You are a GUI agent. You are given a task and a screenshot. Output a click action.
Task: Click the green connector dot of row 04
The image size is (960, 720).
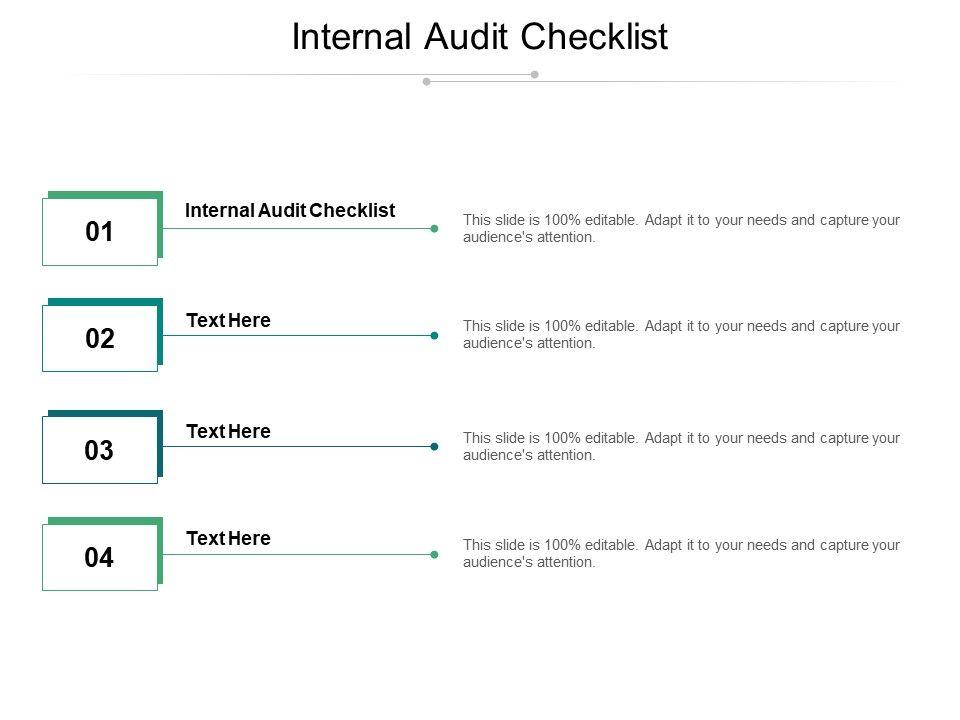pyautogui.click(x=434, y=554)
